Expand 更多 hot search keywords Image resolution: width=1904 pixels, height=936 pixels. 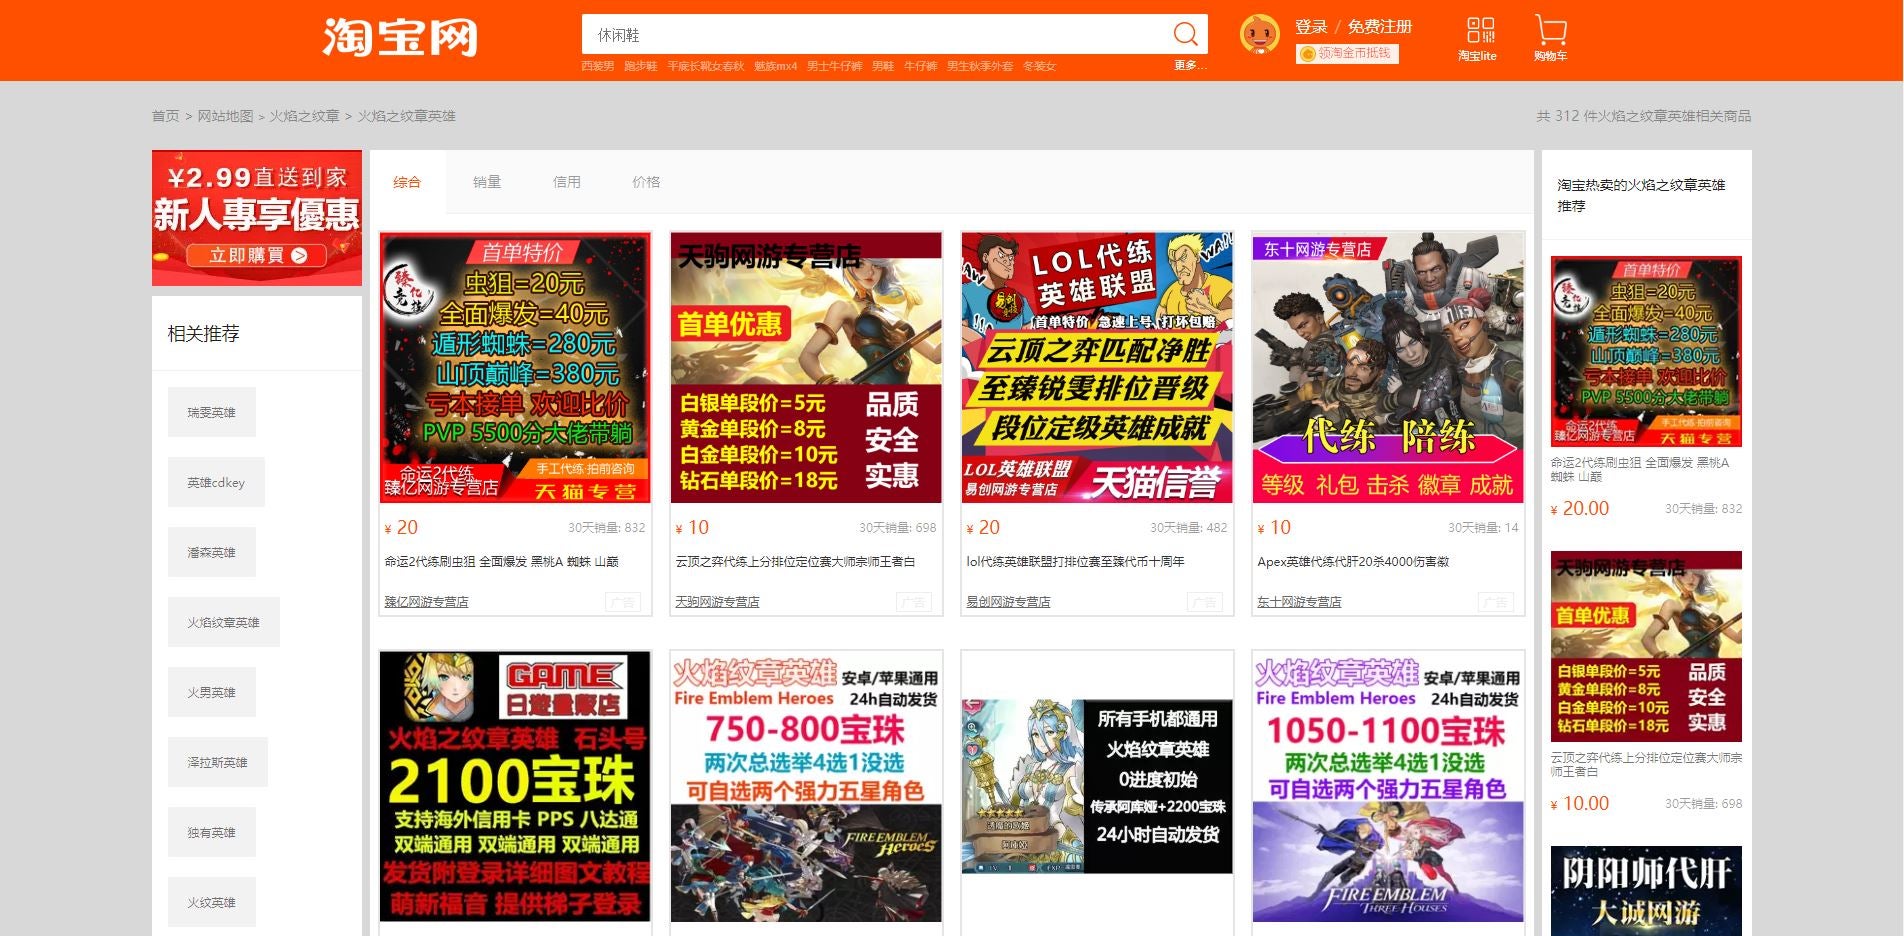point(1189,66)
